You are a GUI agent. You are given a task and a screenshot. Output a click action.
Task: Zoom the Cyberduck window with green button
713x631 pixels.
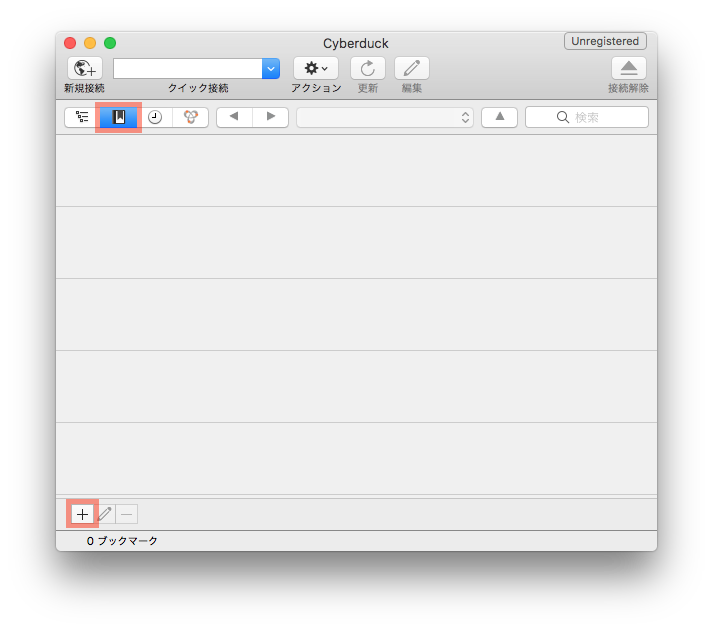[110, 43]
